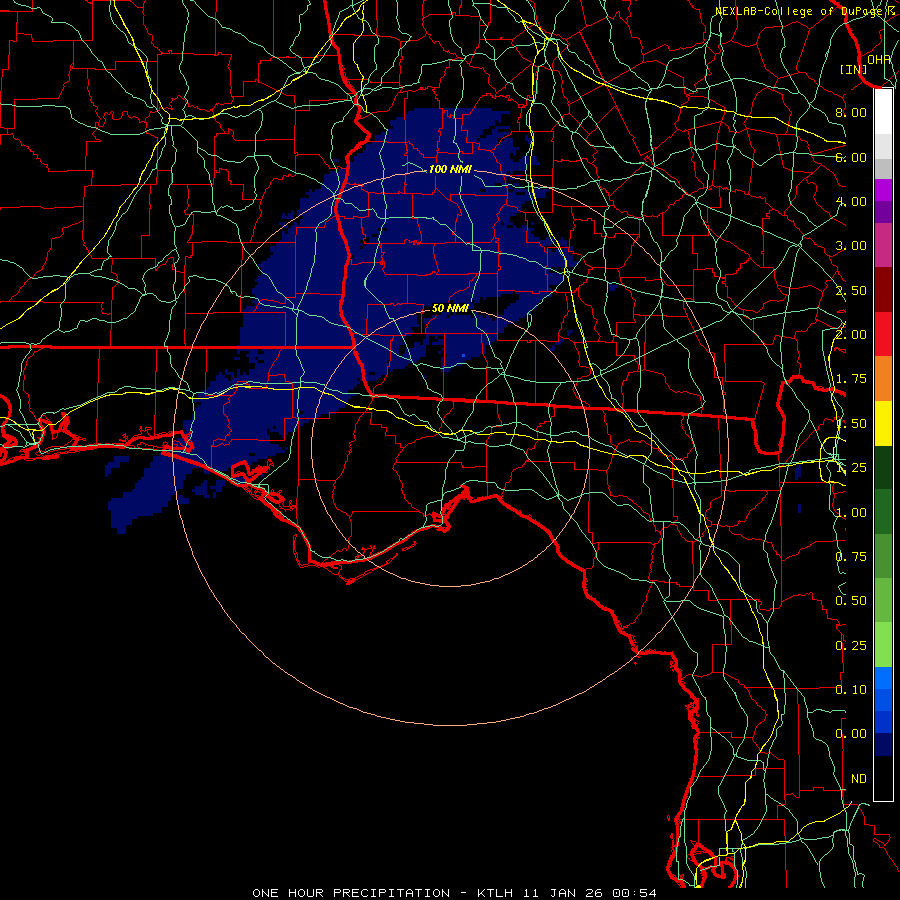Click the OHR product label
This screenshot has width=900, height=900.
click(879, 59)
